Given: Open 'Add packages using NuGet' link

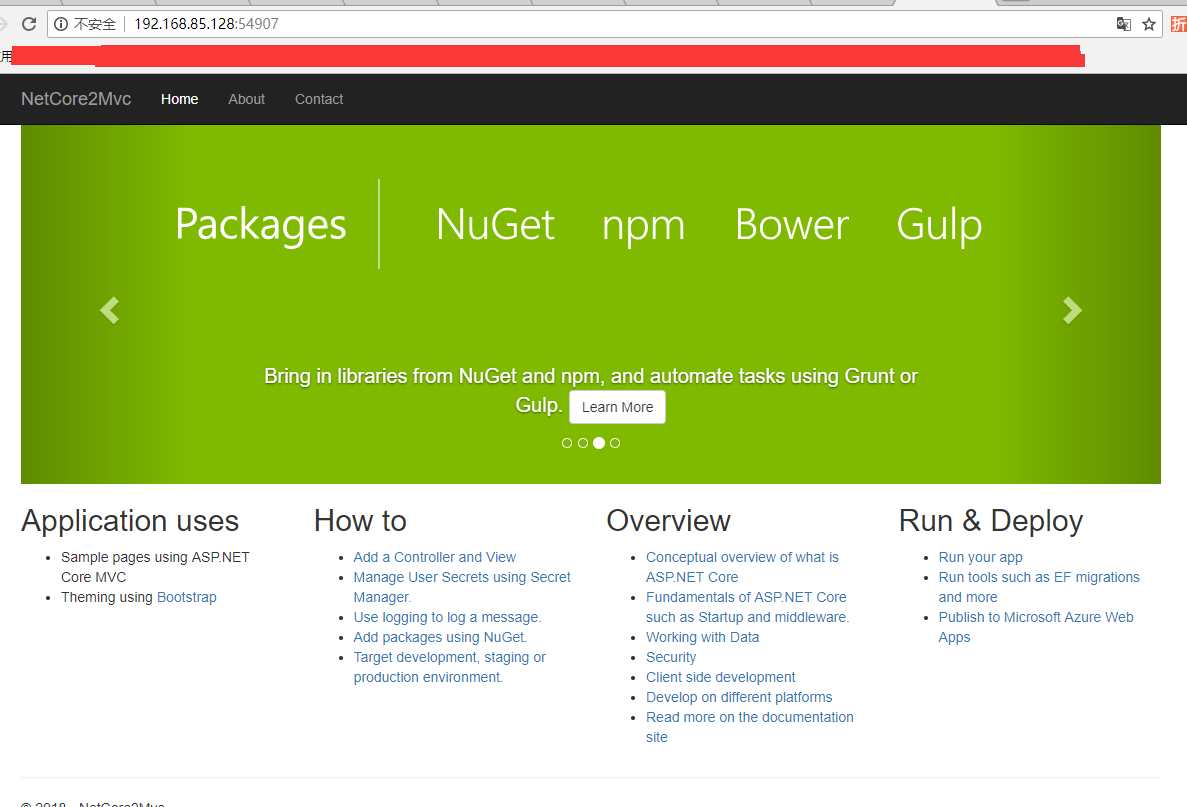Looking at the screenshot, I should click(441, 637).
